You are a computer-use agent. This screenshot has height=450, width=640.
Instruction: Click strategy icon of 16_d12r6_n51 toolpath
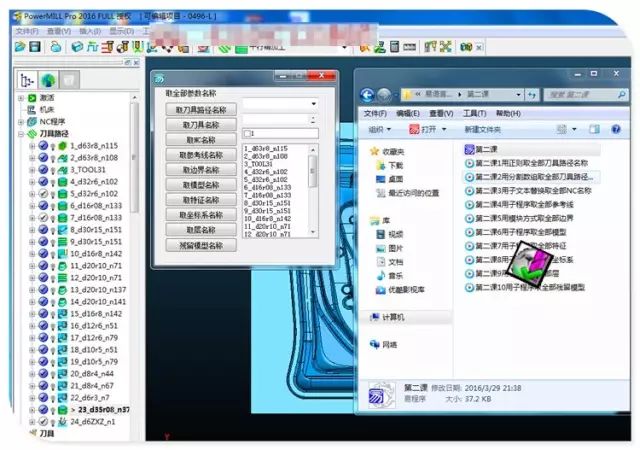pyautogui.click(x=62, y=325)
